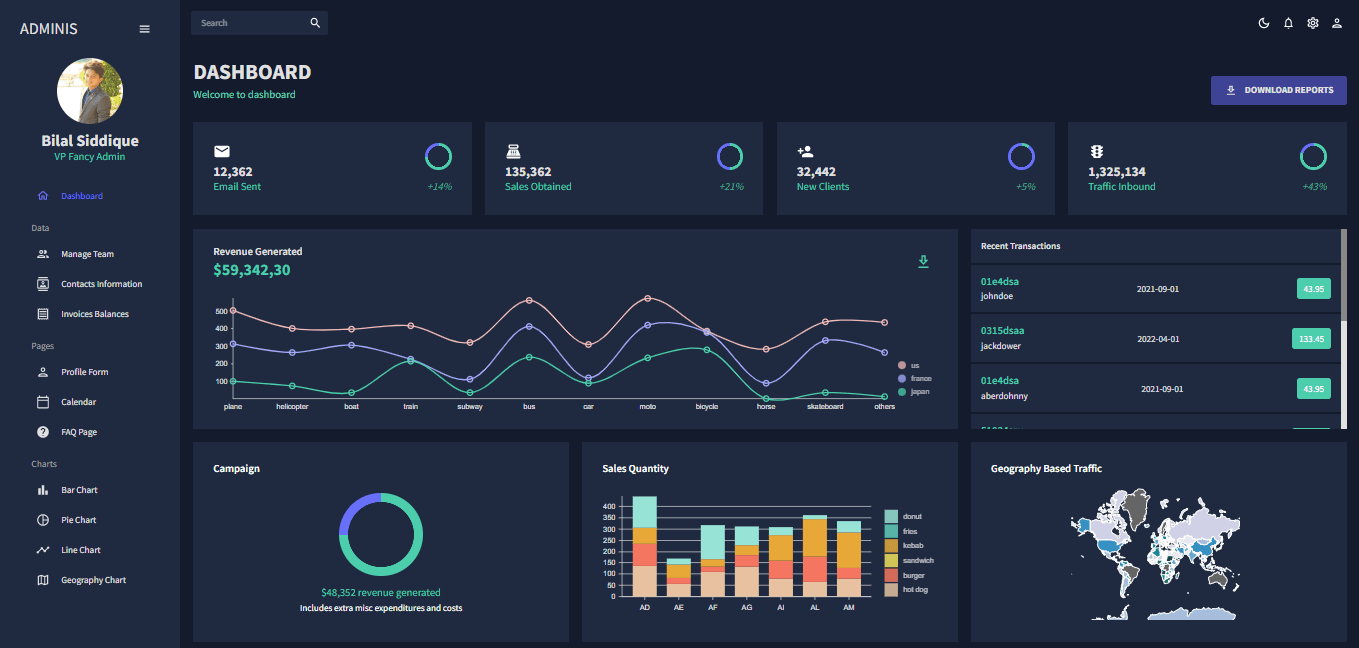Click Bar Chart icon in sidebar
The height and width of the screenshot is (648, 1359).
[43, 490]
